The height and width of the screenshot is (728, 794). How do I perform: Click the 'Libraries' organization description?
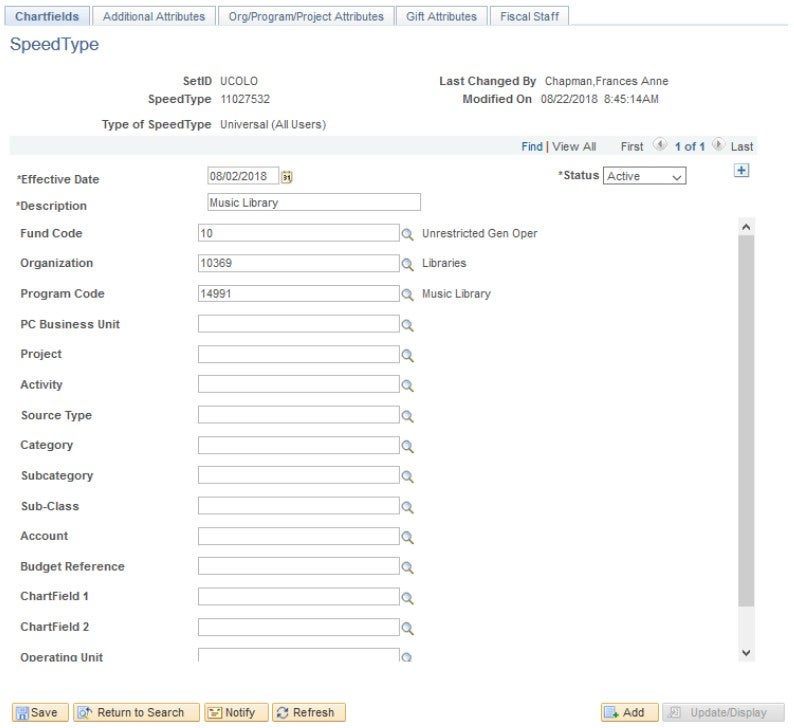coord(444,263)
